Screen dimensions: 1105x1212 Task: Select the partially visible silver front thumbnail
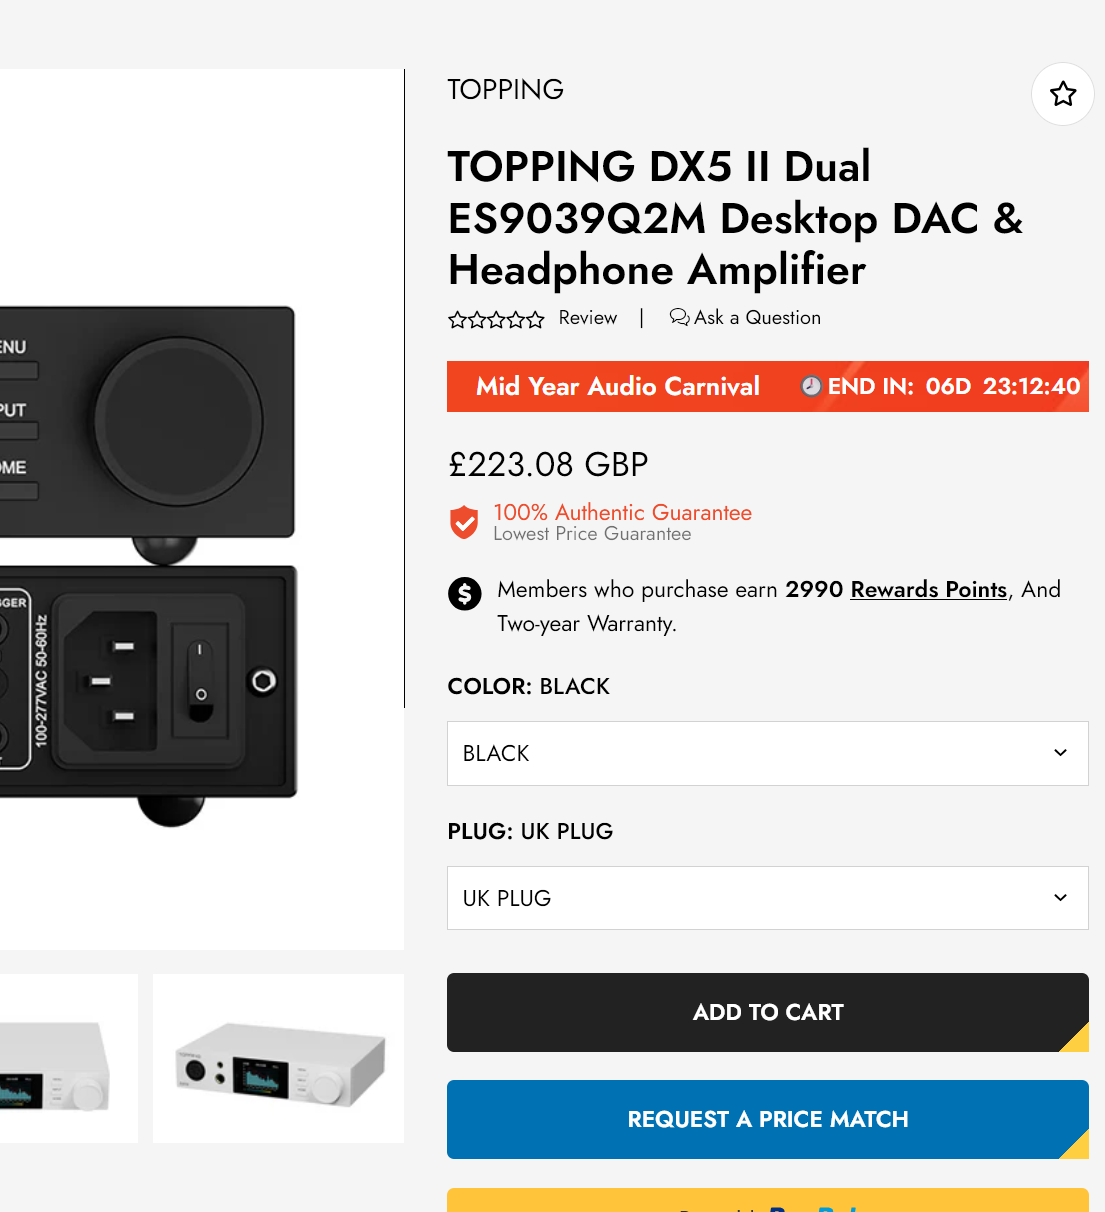coord(66,1058)
